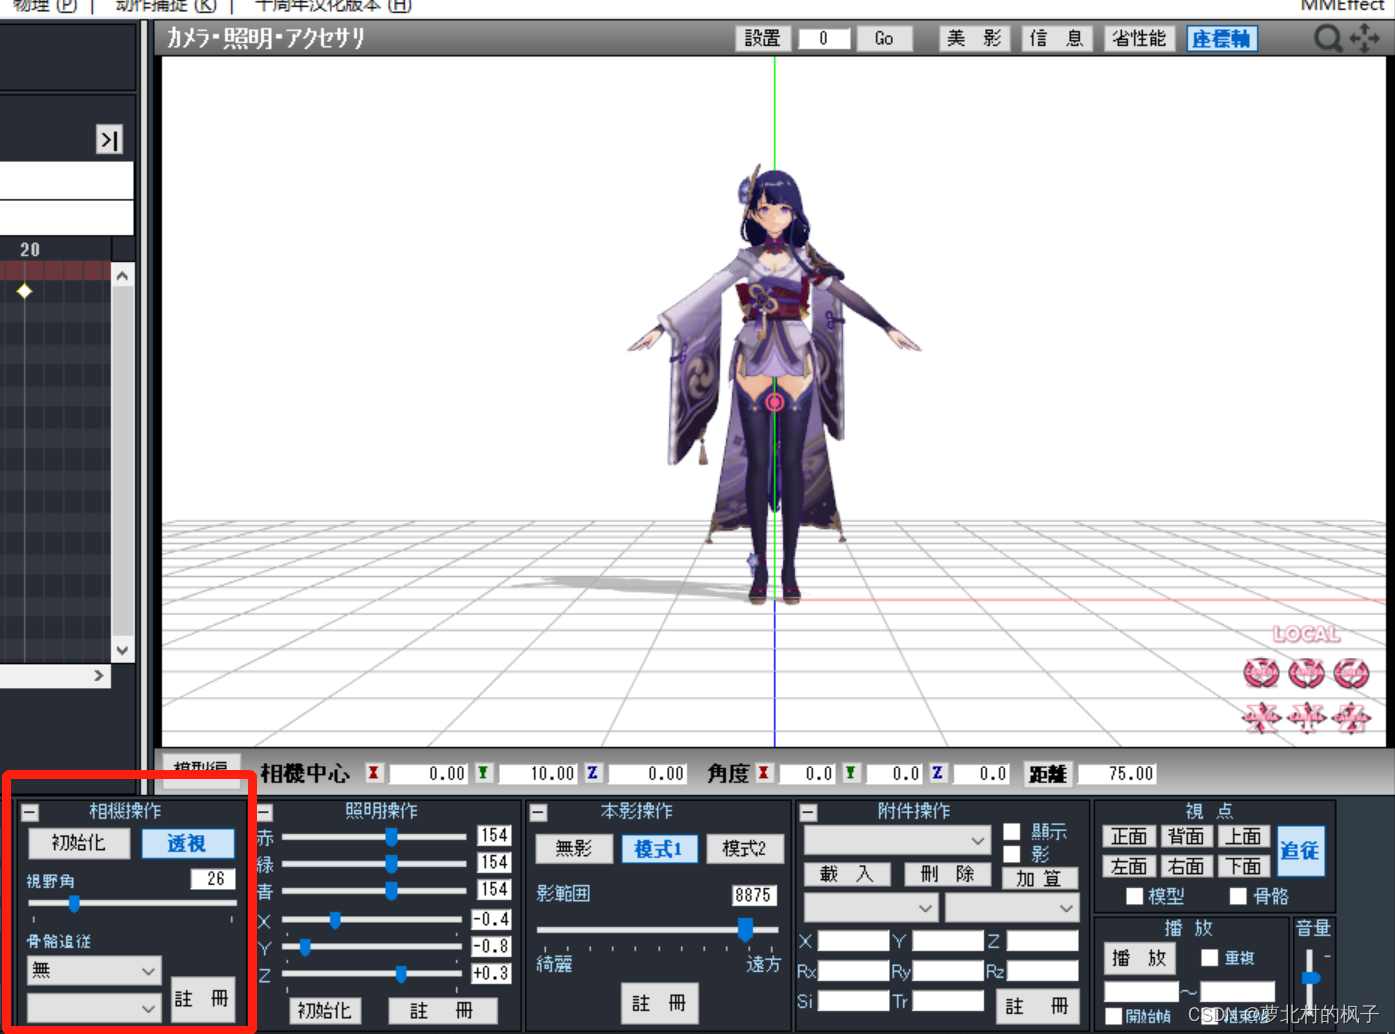The image size is (1395, 1034).
Task: Click green Y icon beside 相機中心
Action: (483, 773)
